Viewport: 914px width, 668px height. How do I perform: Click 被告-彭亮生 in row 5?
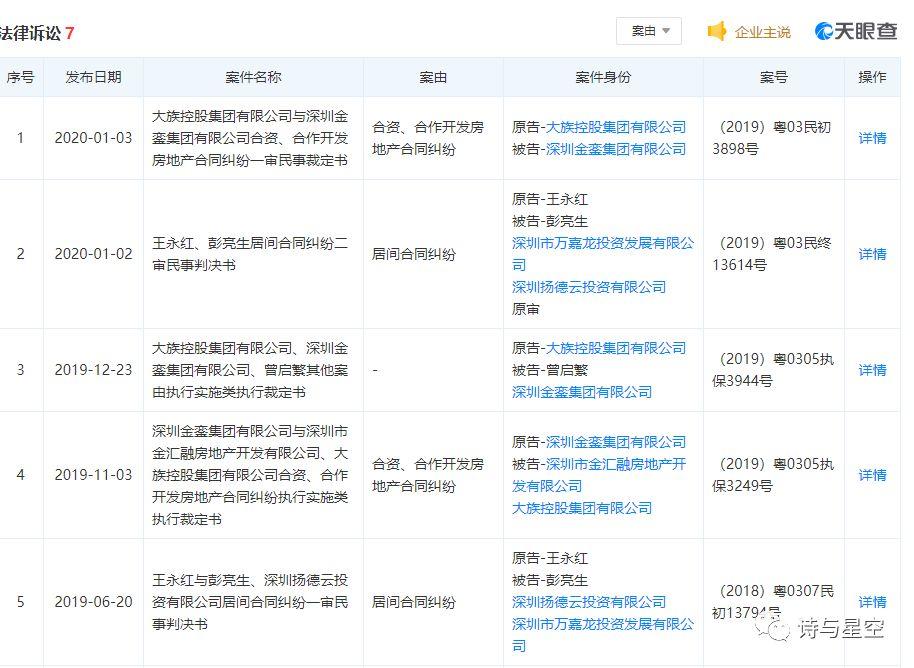pos(550,581)
